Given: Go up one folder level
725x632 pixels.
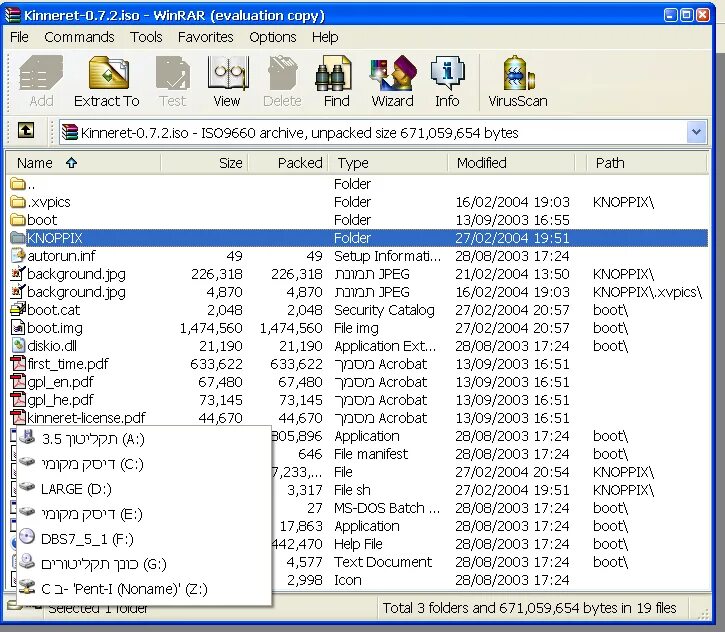Looking at the screenshot, I should 26,130.
